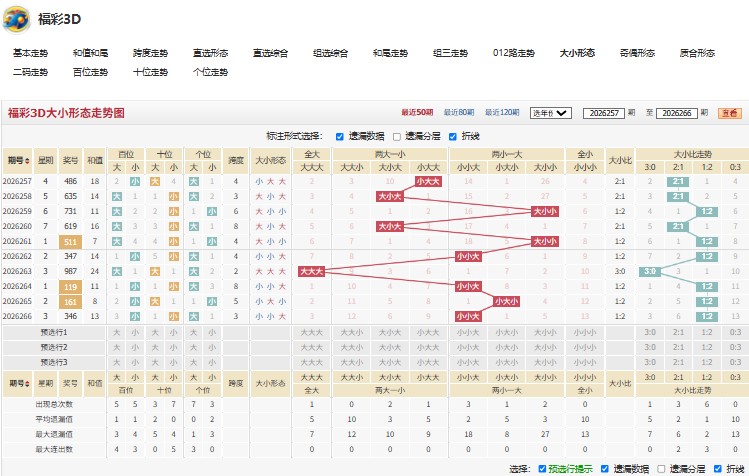
Task: Click highlighted prize number 511
Action: tap(71, 242)
